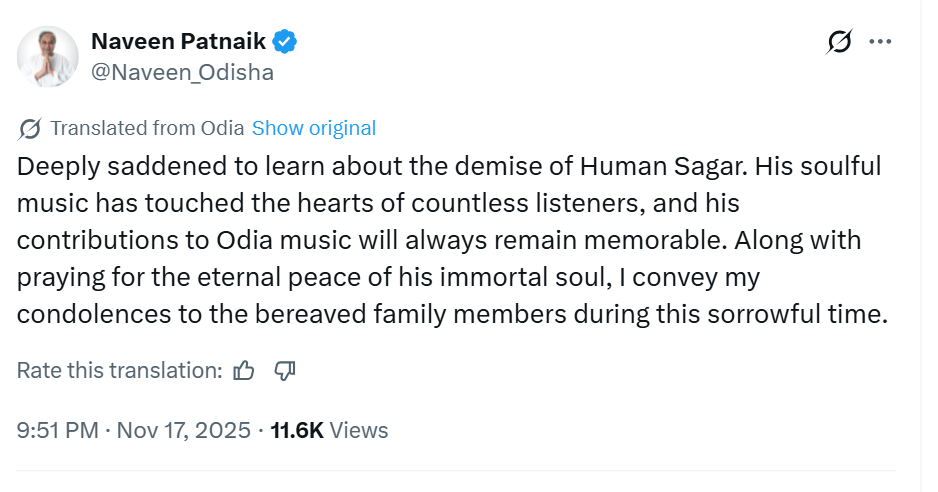Image resolution: width=938 pixels, height=492 pixels.
Task: Open the three-dot more options menu
Action: tap(880, 42)
